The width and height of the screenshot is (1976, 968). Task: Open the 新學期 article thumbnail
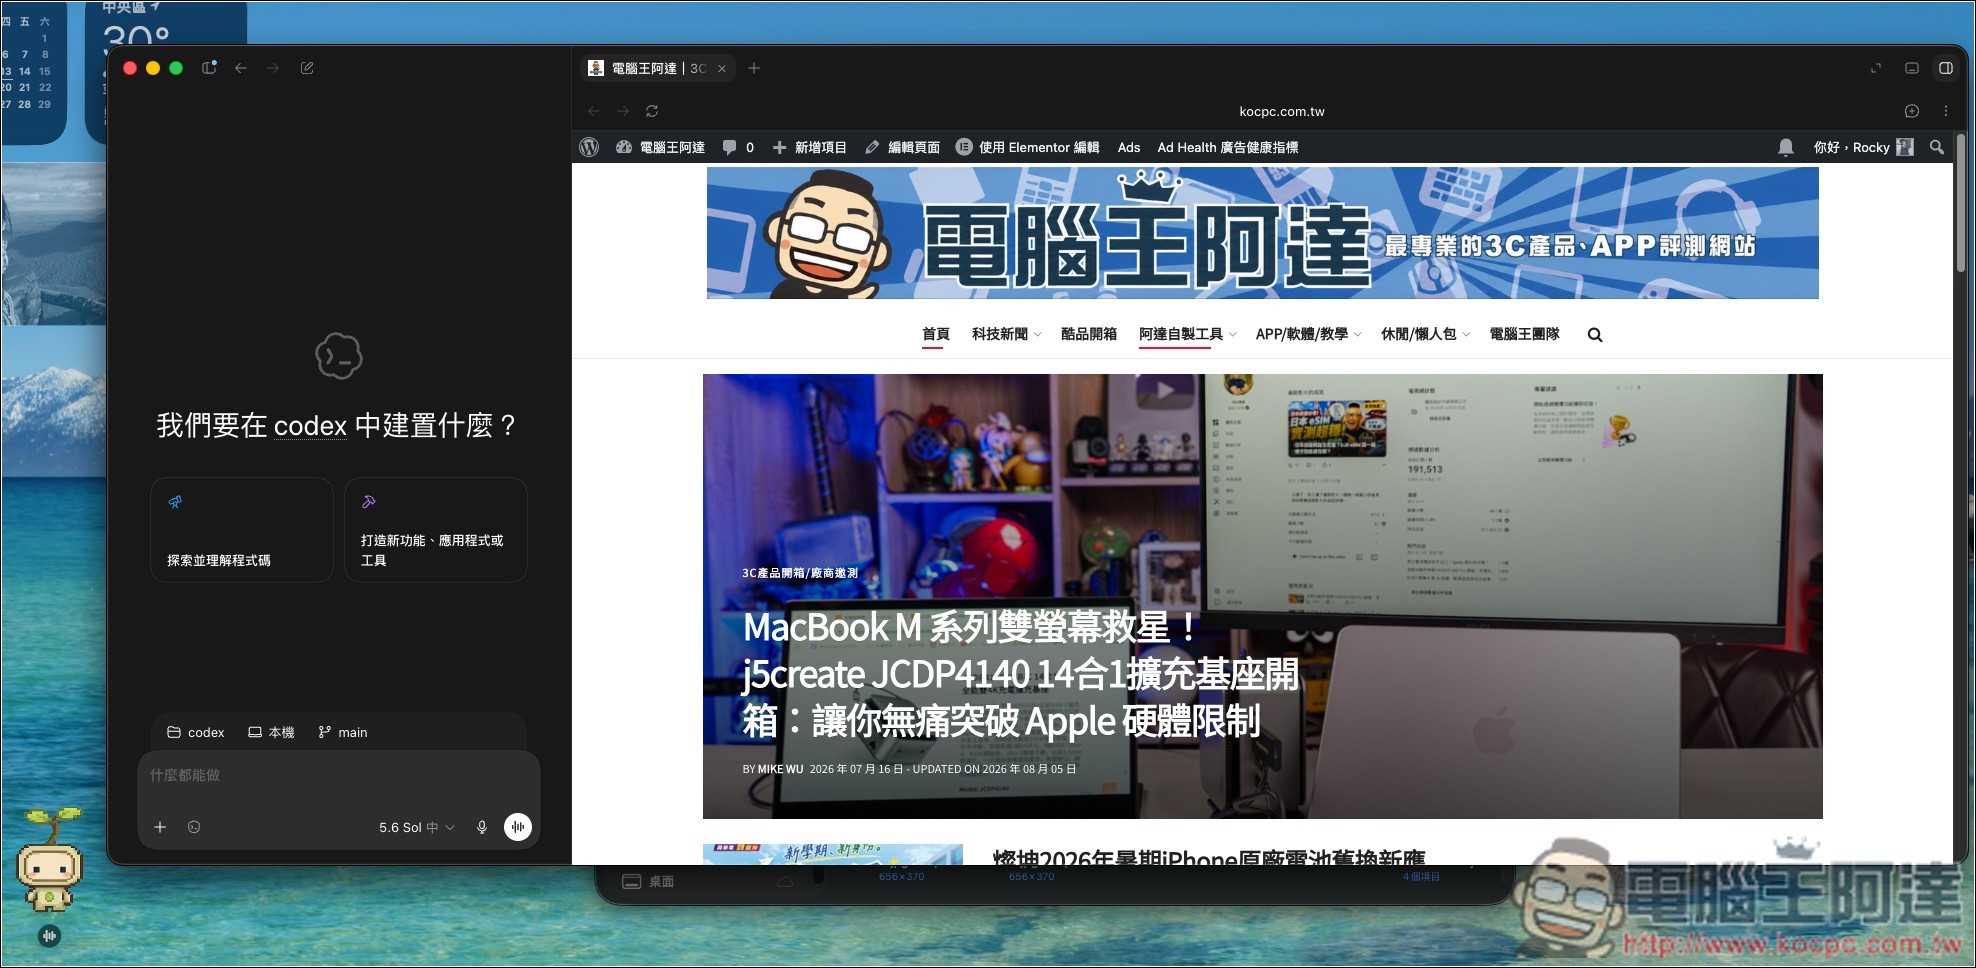pyautogui.click(x=833, y=855)
